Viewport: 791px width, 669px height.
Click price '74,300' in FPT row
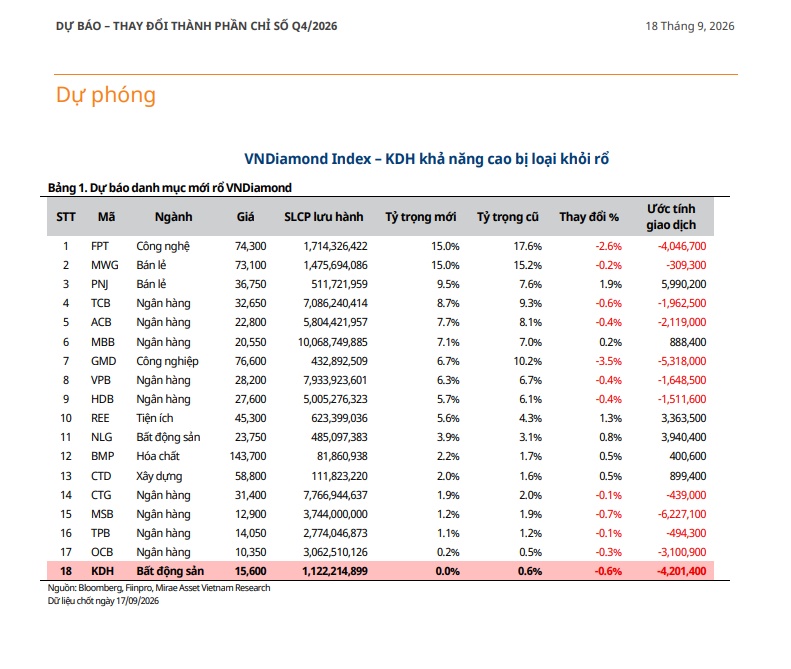point(251,246)
